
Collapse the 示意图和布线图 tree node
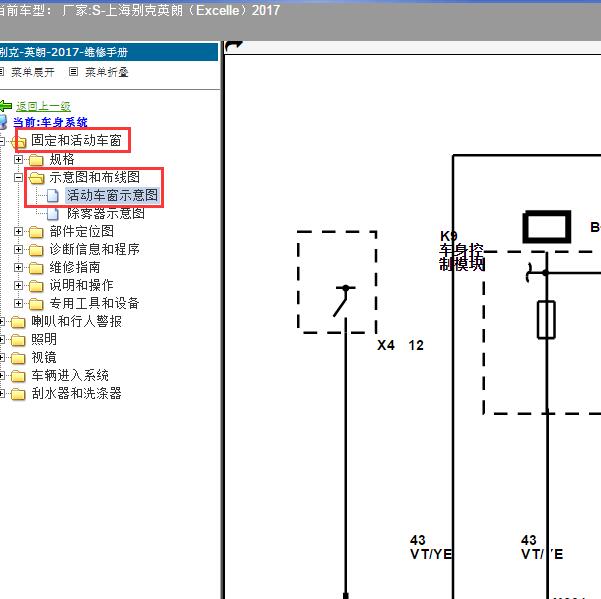pos(20,178)
